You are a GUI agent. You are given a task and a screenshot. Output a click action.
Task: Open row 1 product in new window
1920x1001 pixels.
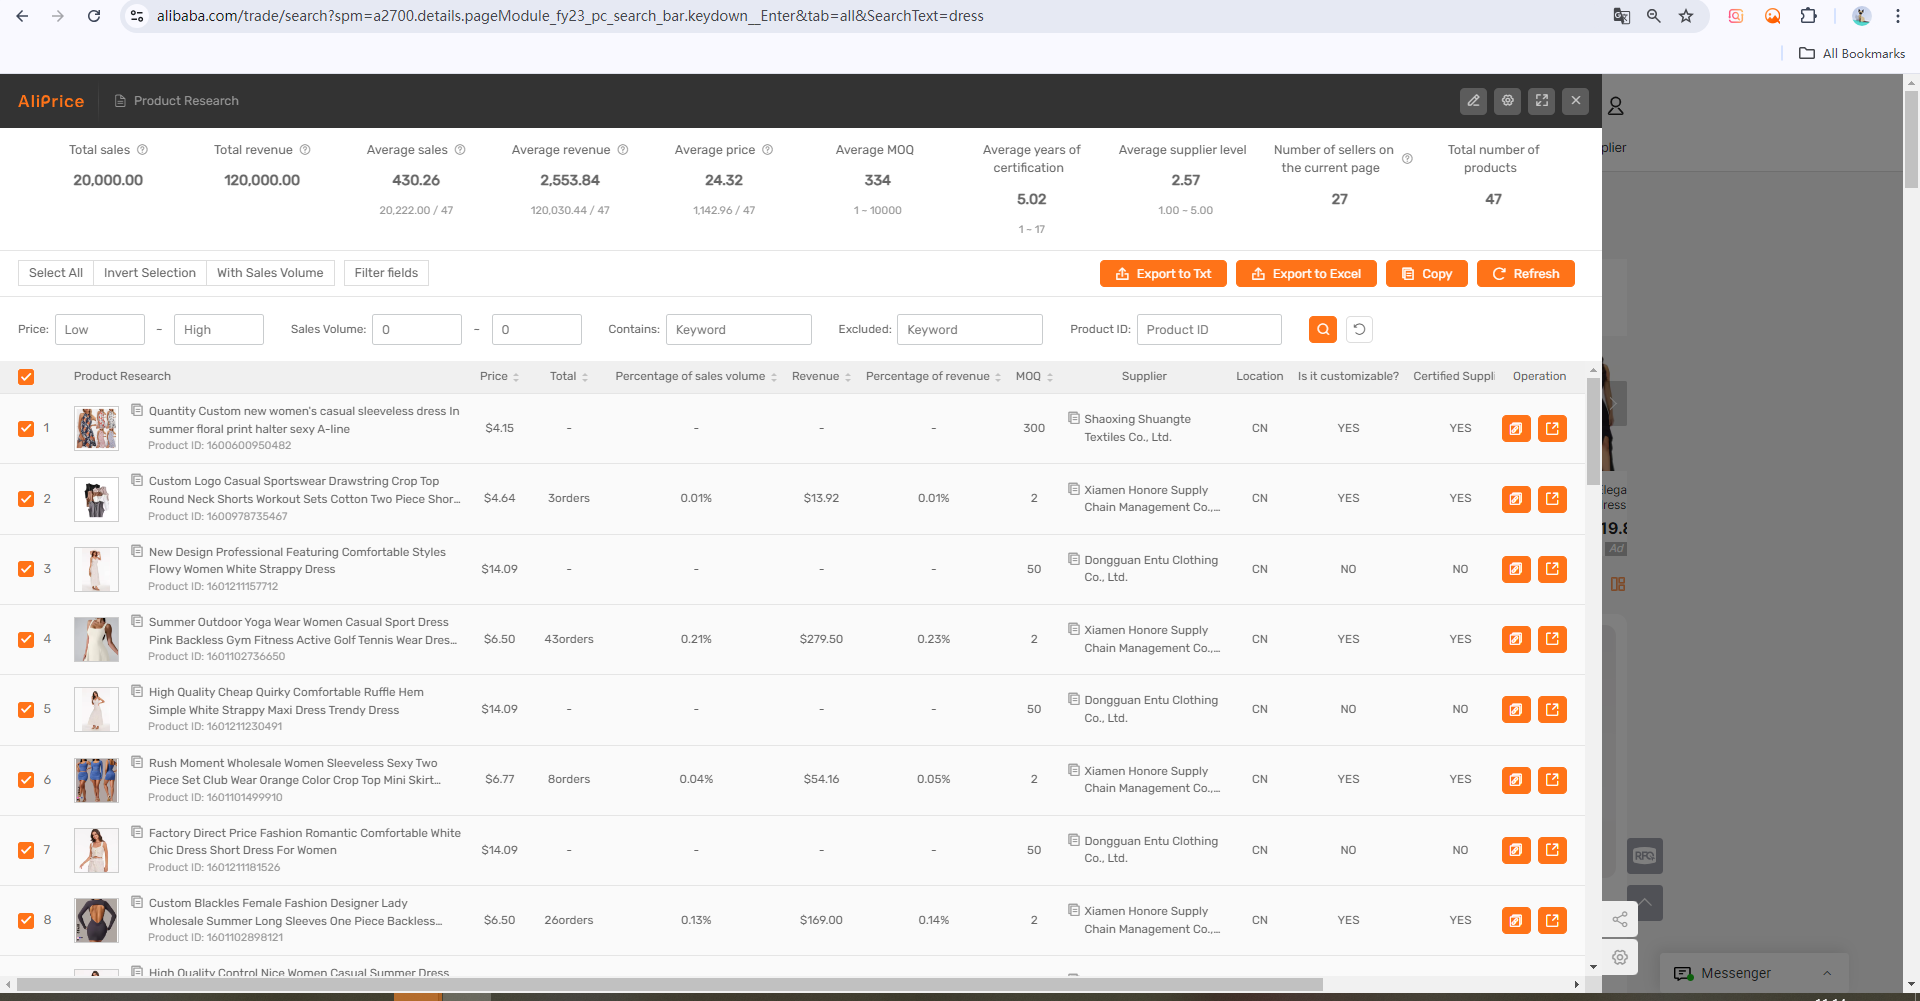tap(1552, 429)
